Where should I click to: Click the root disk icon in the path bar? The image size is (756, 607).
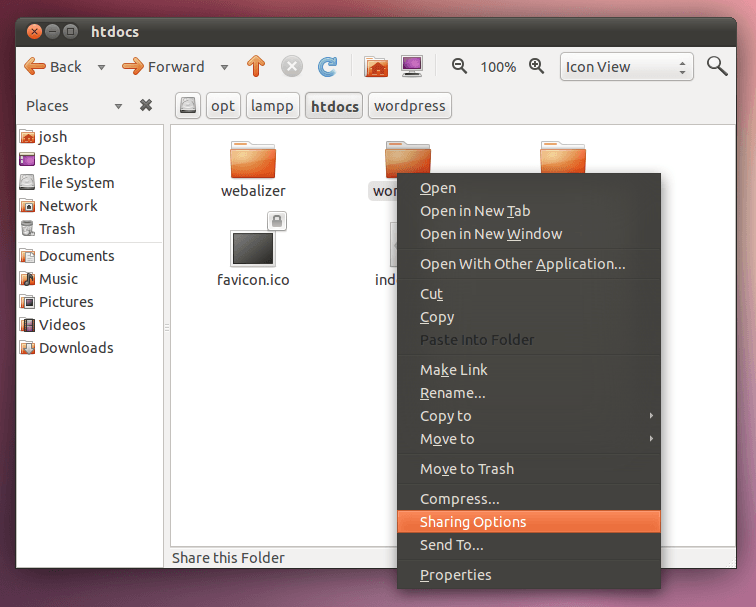click(188, 106)
